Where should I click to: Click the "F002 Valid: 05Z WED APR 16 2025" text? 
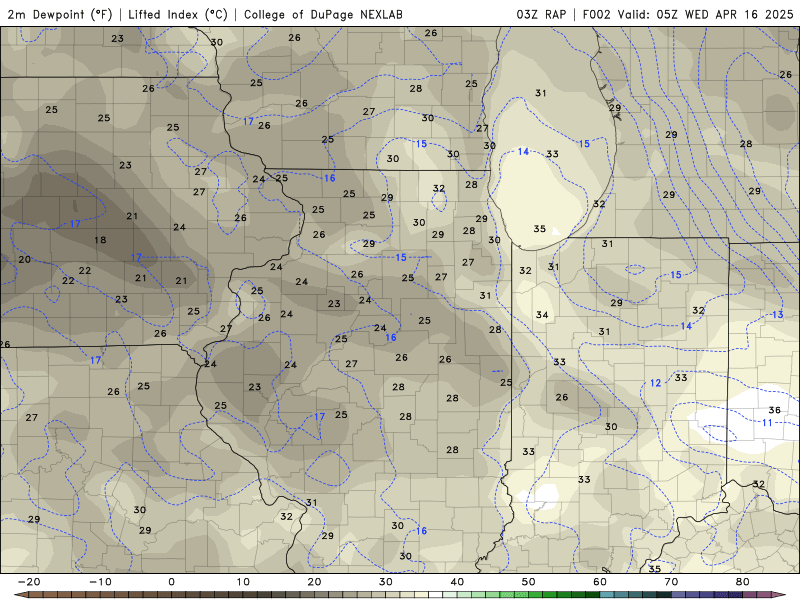pos(688,14)
